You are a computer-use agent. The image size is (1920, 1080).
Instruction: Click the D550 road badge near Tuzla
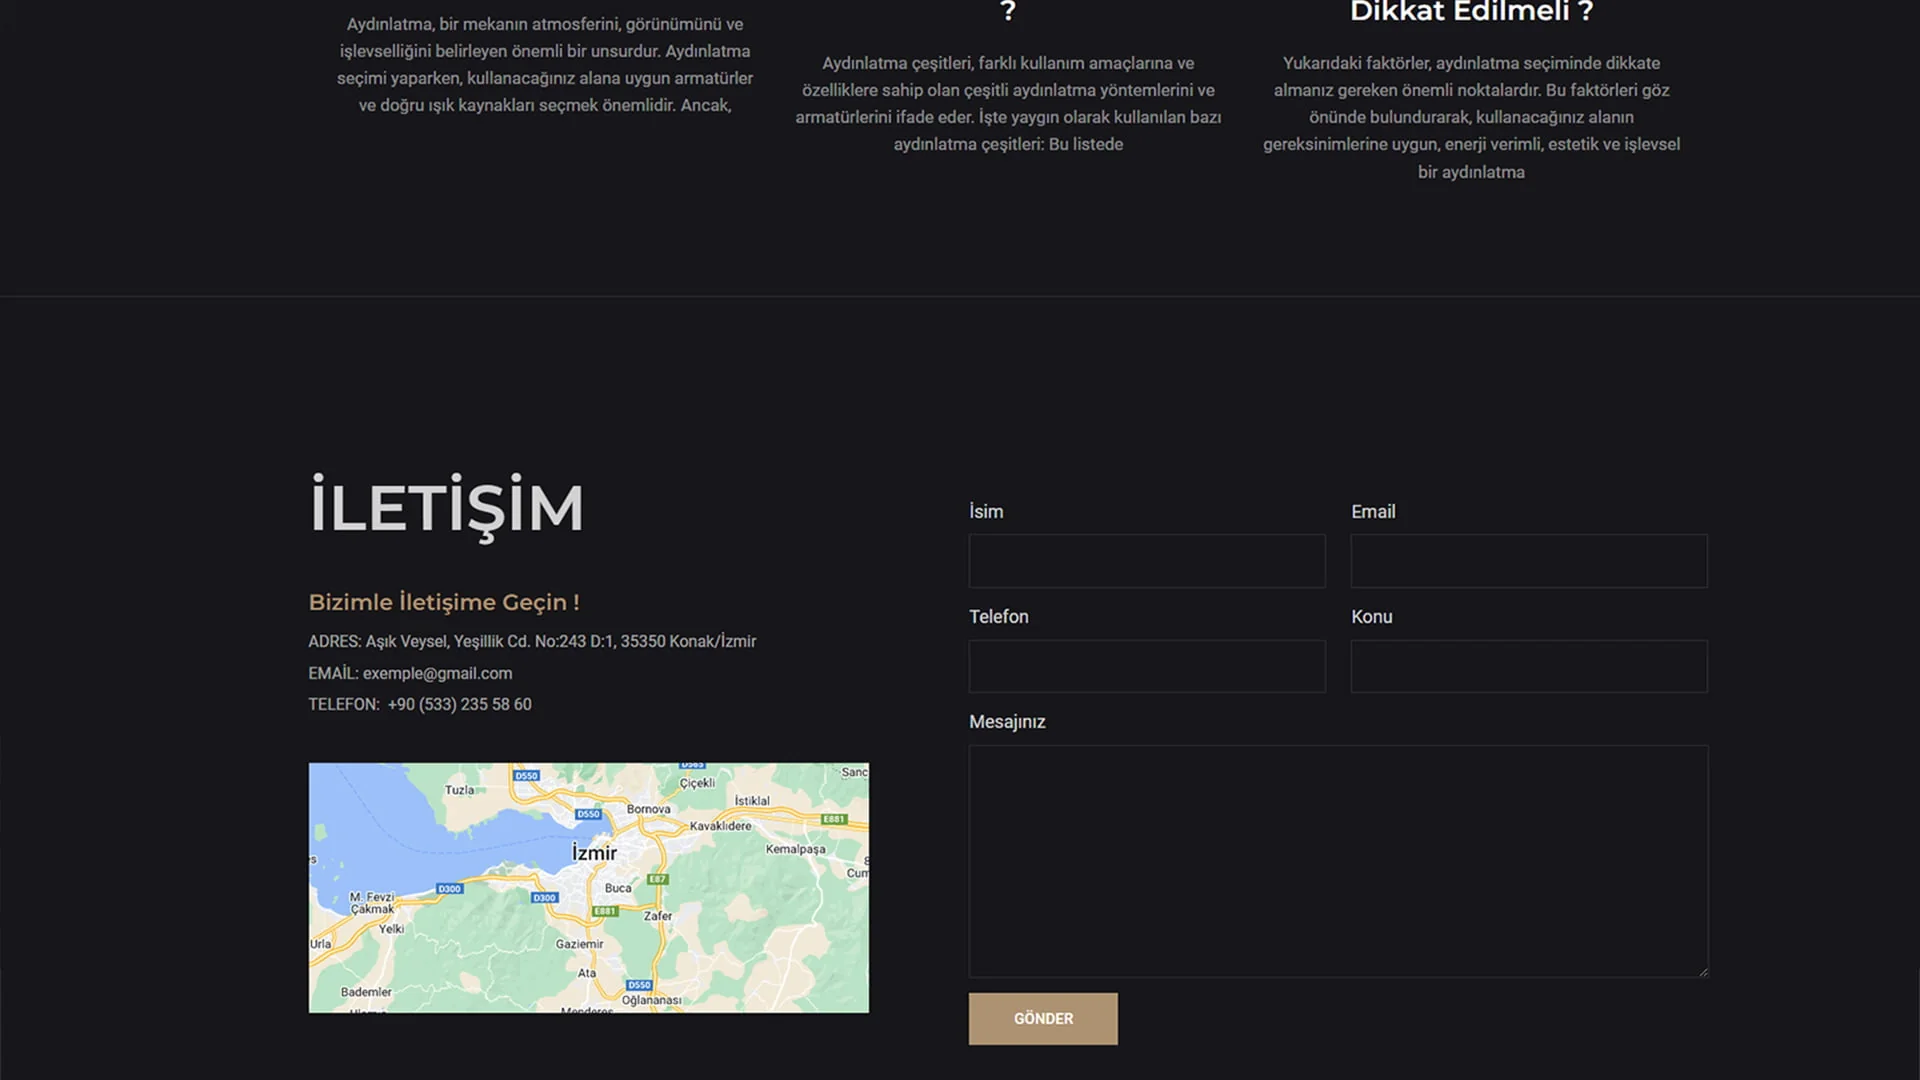[526, 776]
